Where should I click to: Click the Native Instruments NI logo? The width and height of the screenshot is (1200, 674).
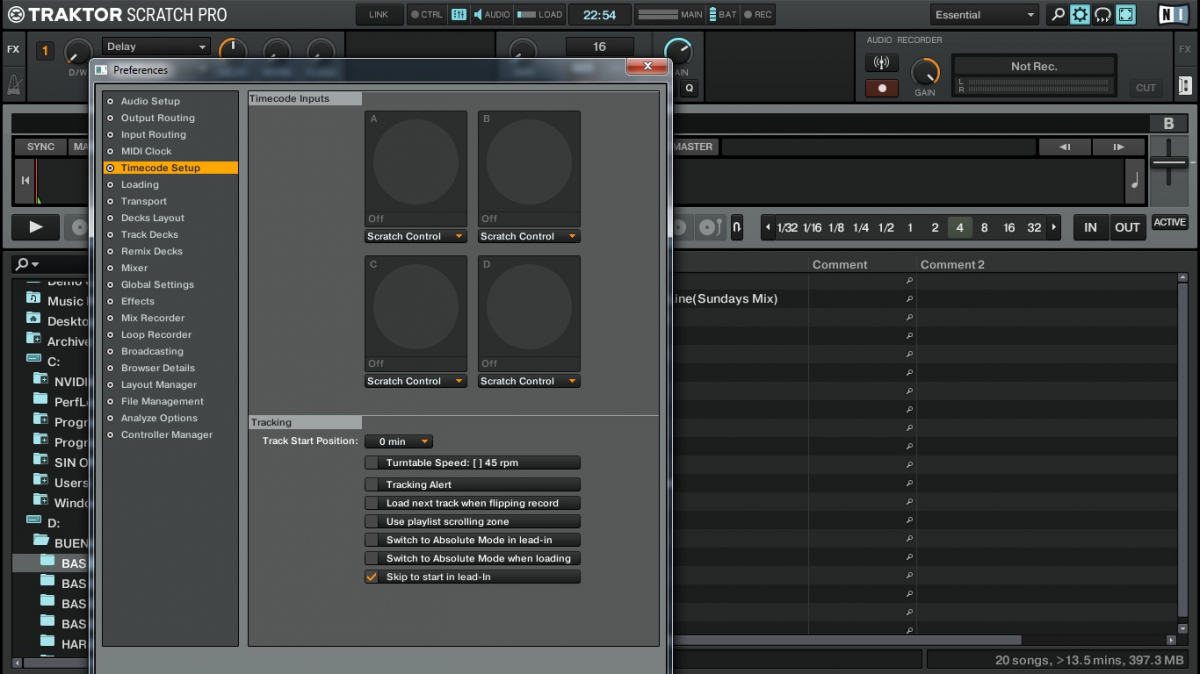(1172, 15)
